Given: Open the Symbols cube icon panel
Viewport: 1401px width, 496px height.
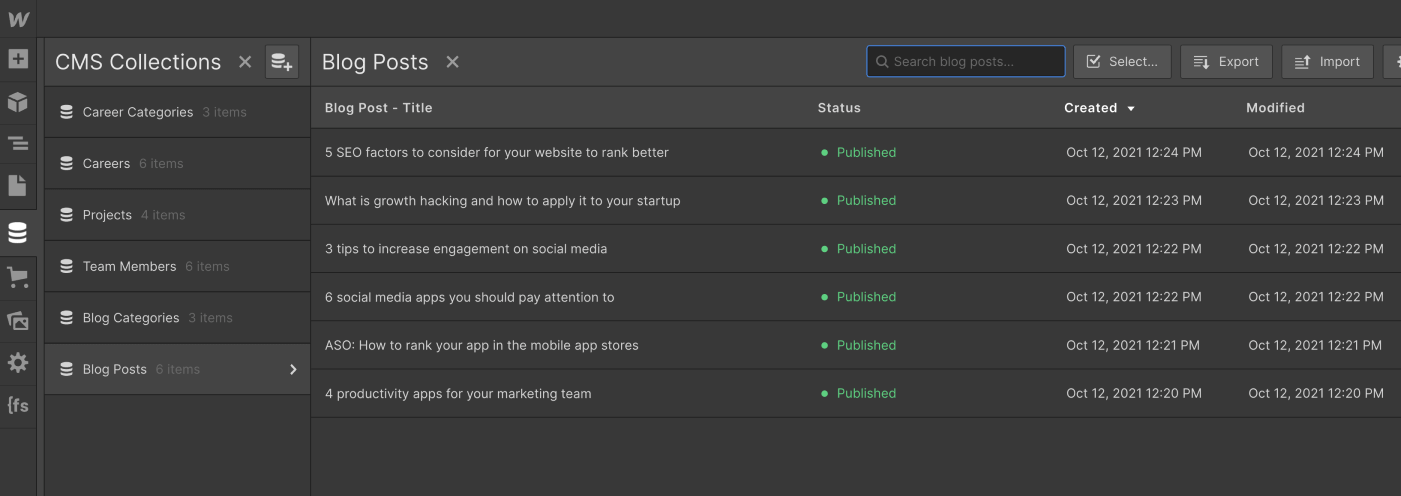Looking at the screenshot, I should point(18,102).
